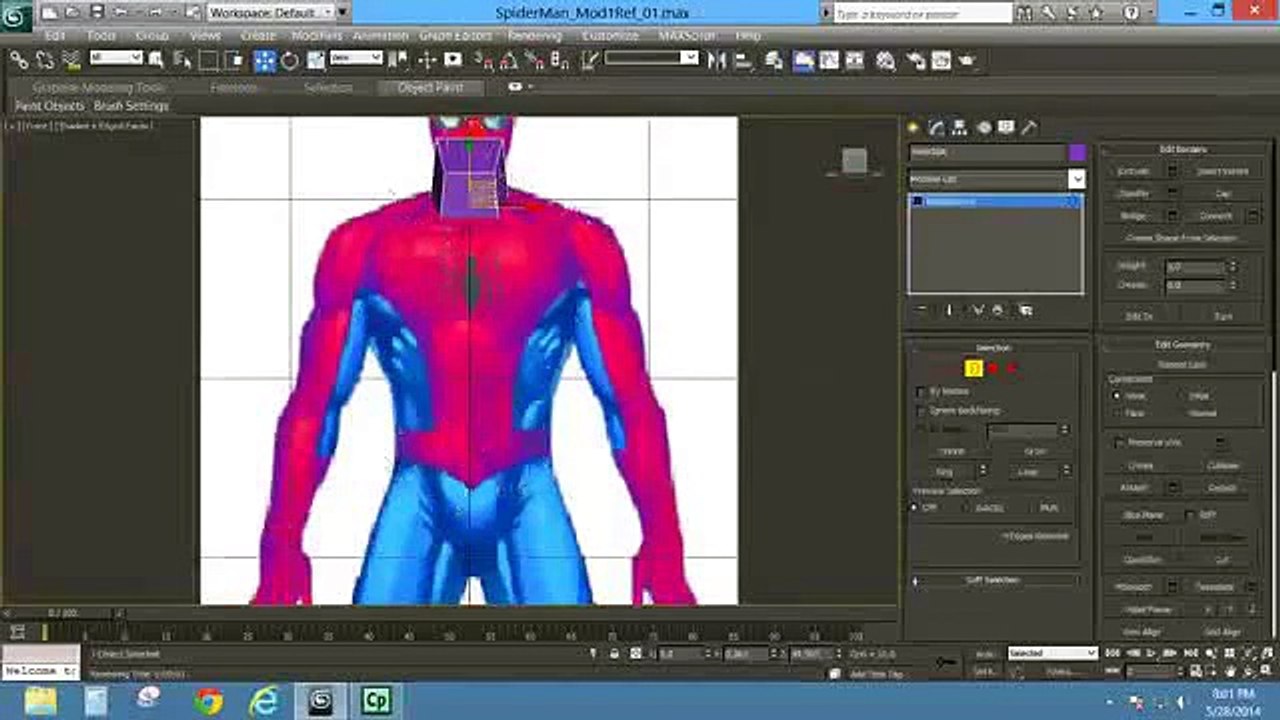Activate the Select and Move tool

tap(265, 60)
